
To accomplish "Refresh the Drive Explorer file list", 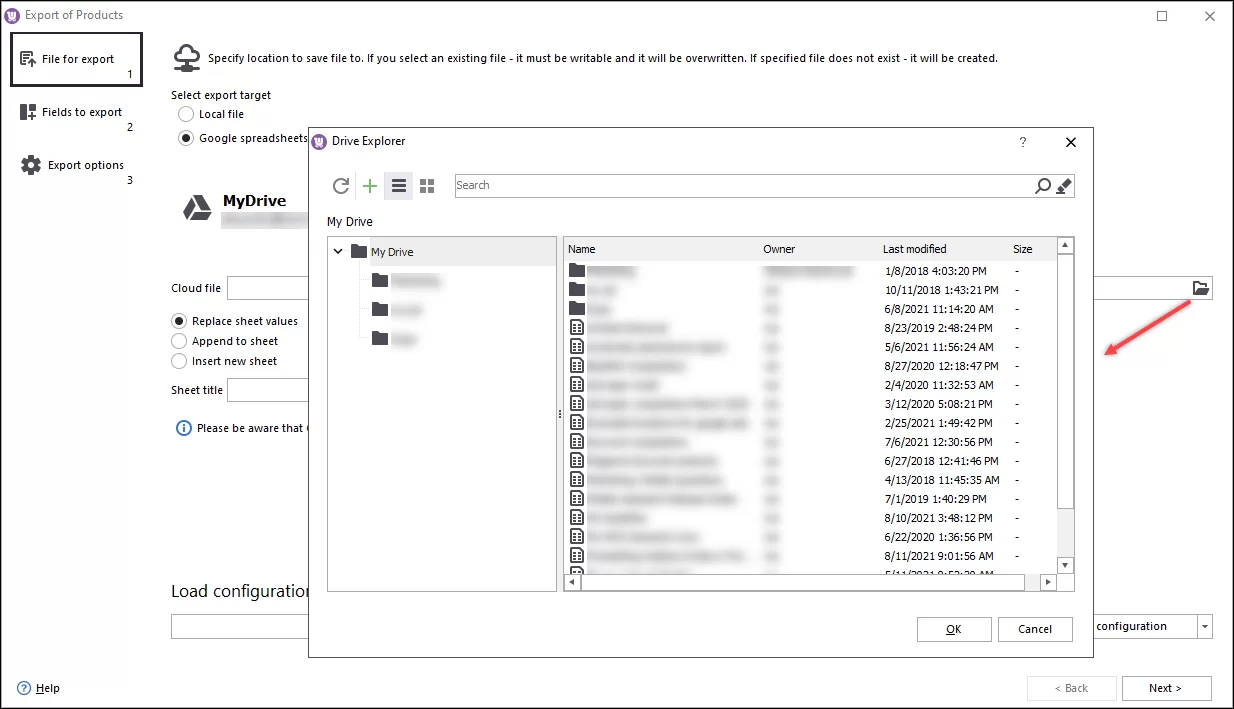I will (x=340, y=185).
